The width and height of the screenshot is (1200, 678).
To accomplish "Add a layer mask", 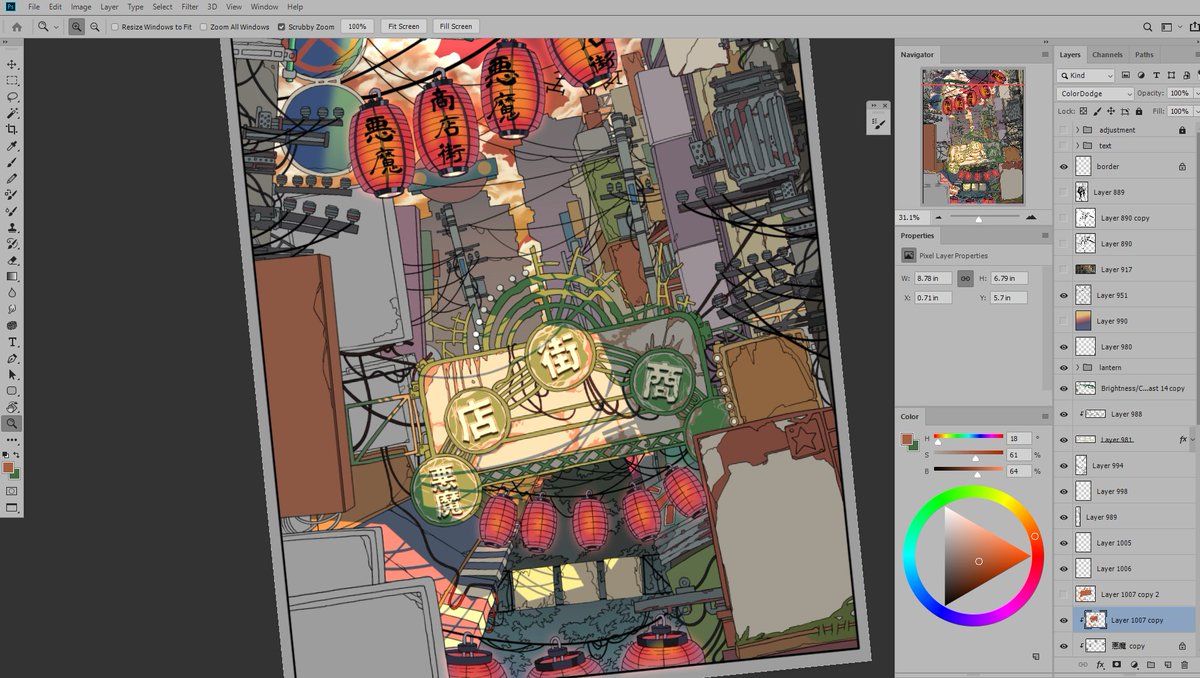I will [x=1117, y=664].
